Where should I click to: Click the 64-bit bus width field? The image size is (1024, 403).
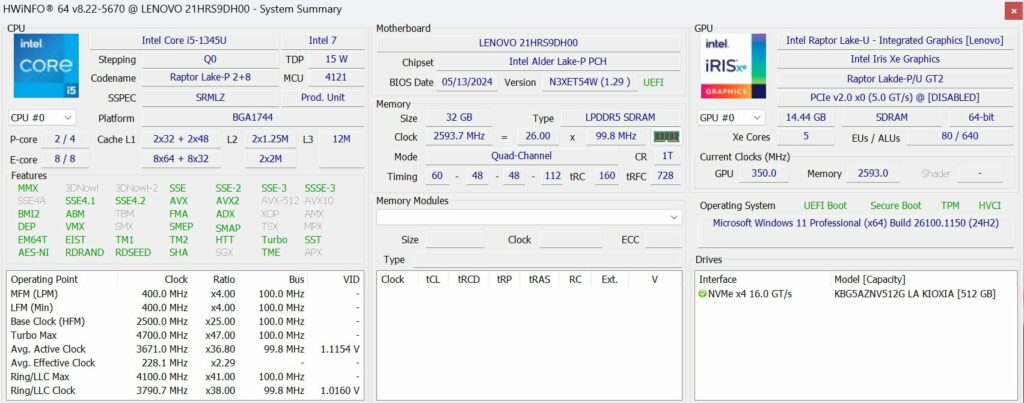pyautogui.click(x=980, y=118)
